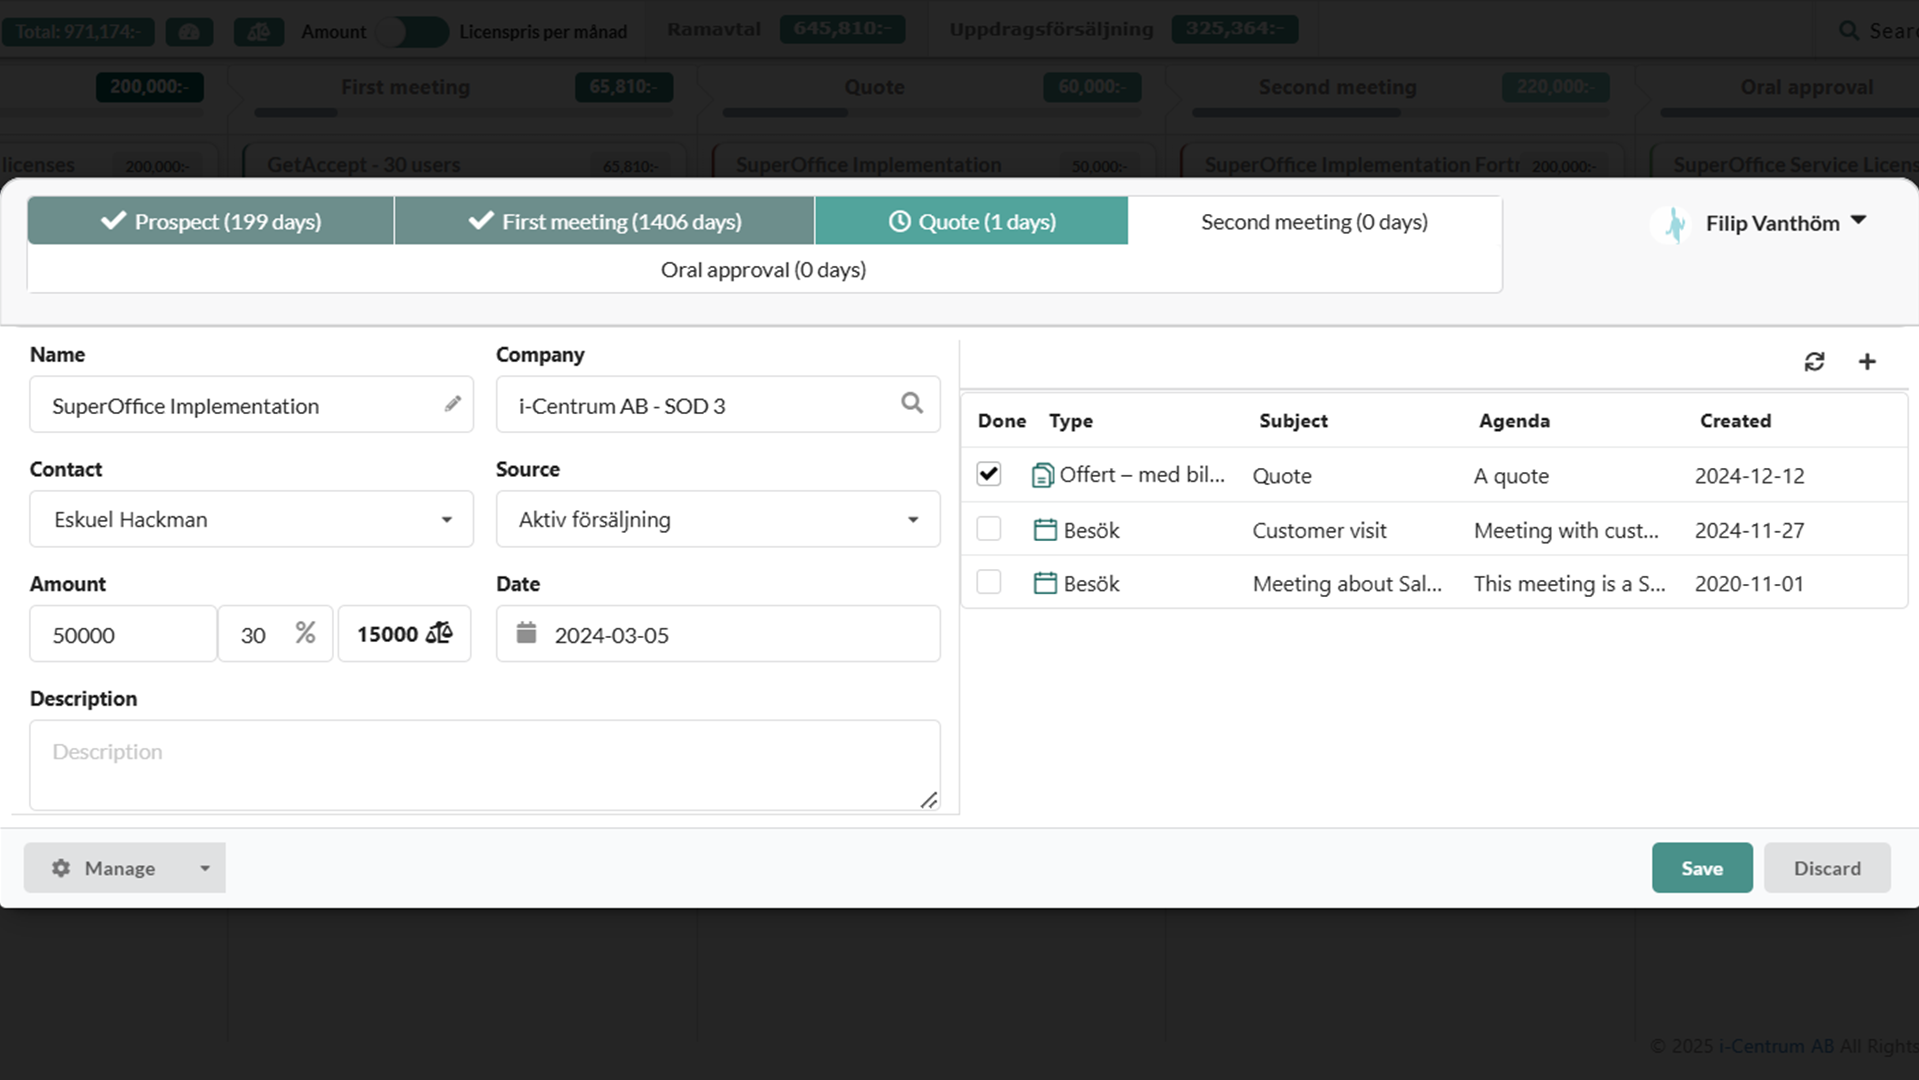The height and width of the screenshot is (1080, 1919).
Task: Open the Contact dropdown Eskuel Hackman
Action: 251,519
